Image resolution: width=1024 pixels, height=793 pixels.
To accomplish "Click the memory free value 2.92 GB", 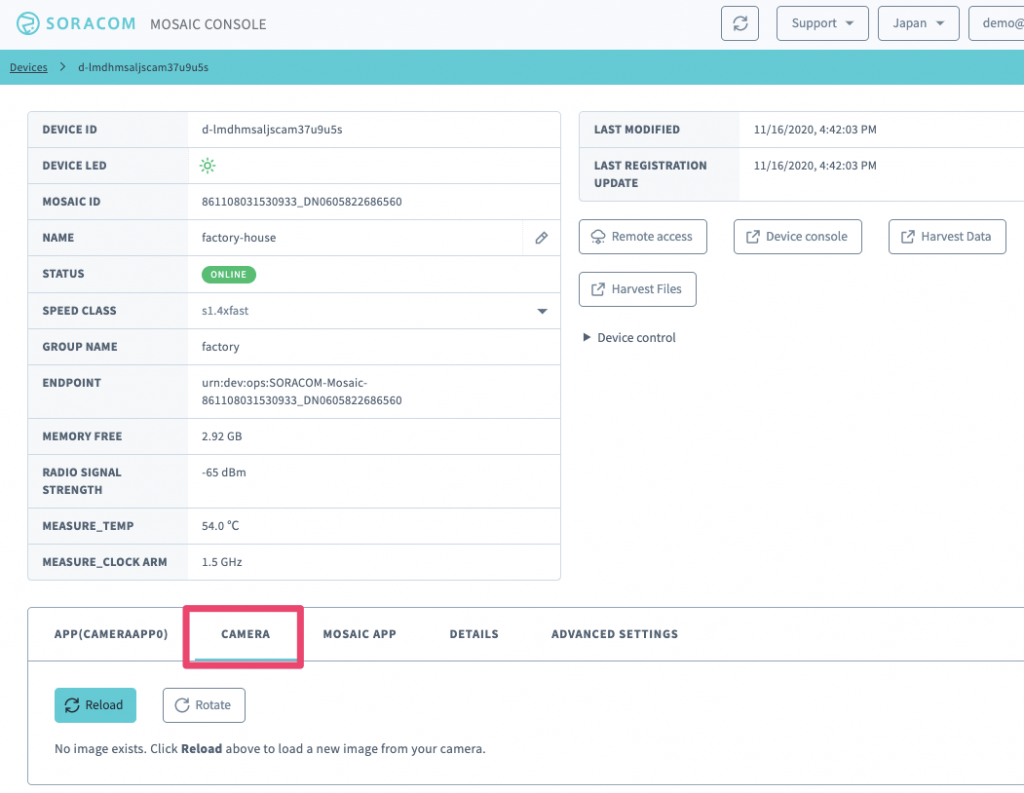I will click(x=221, y=436).
